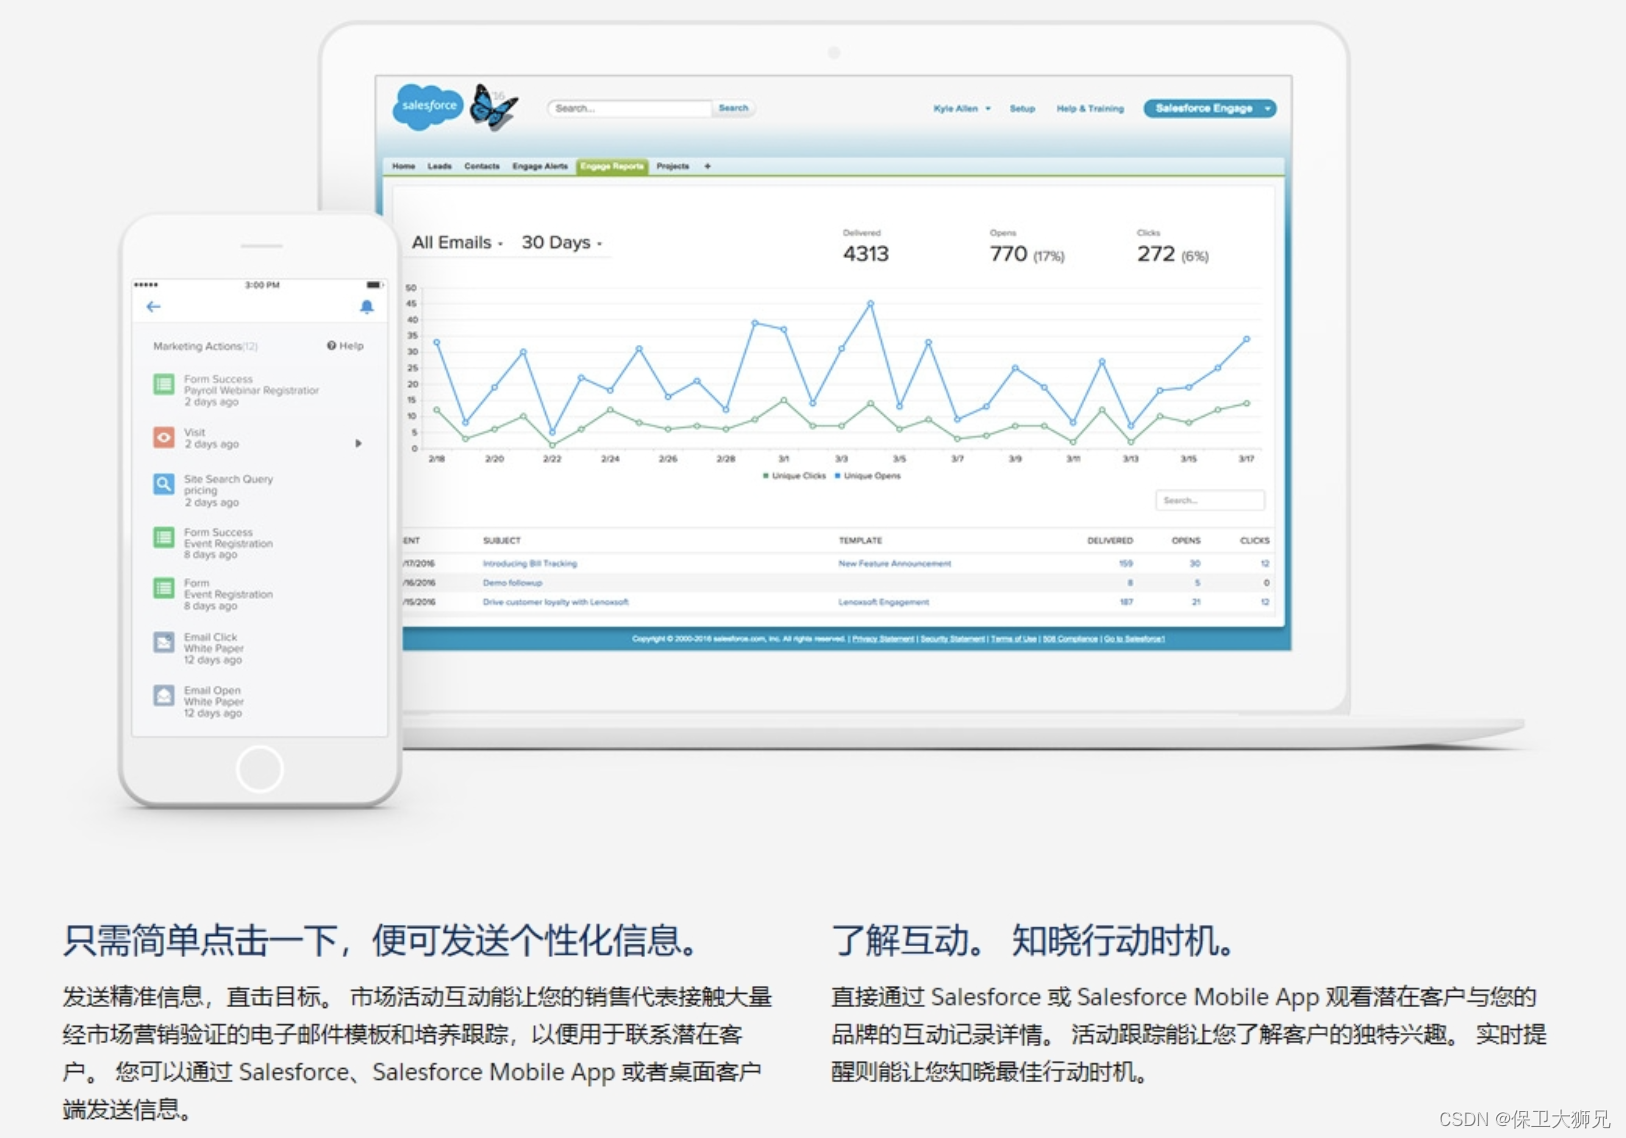1626x1138 pixels.
Task: Sort by the SUBJECT column header
Action: pos(502,540)
